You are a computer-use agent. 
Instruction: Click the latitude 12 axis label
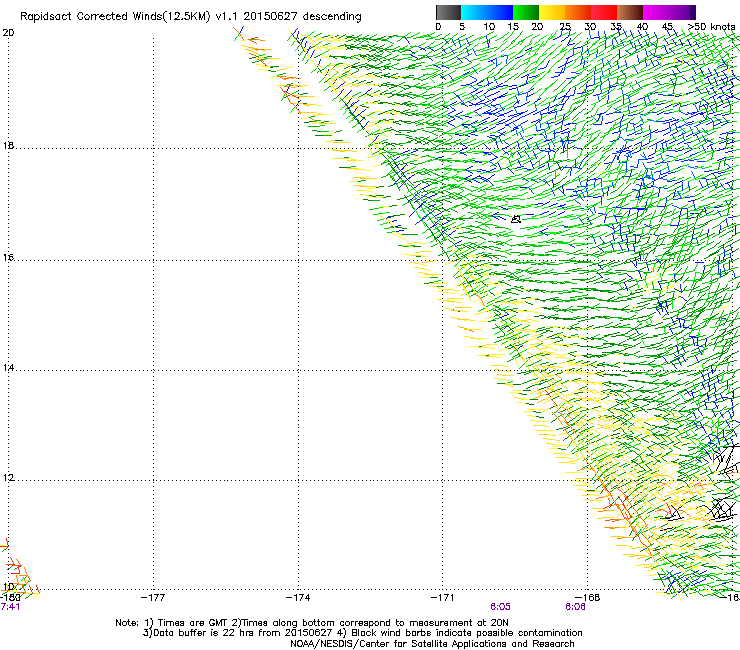(8, 478)
